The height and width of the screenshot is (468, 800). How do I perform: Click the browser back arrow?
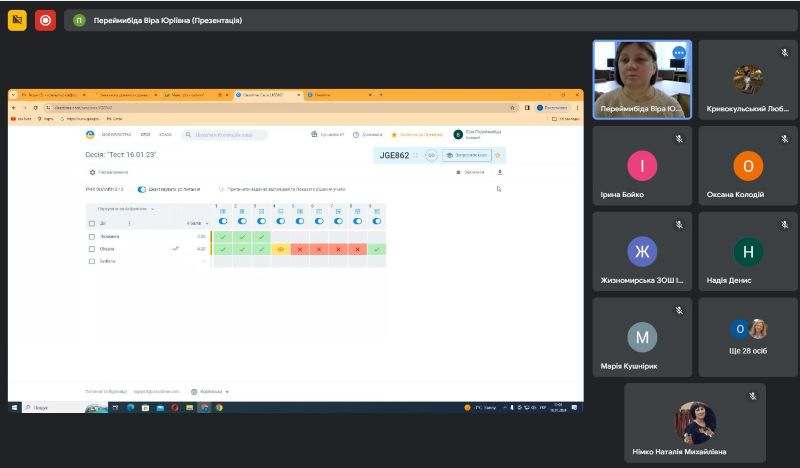click(x=14, y=108)
